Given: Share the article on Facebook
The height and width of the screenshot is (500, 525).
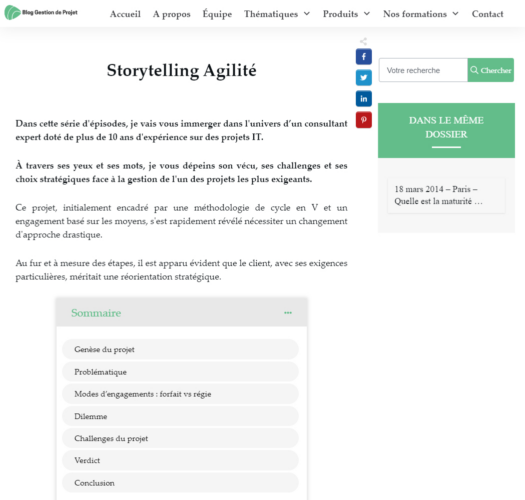Looking at the screenshot, I should (x=364, y=57).
